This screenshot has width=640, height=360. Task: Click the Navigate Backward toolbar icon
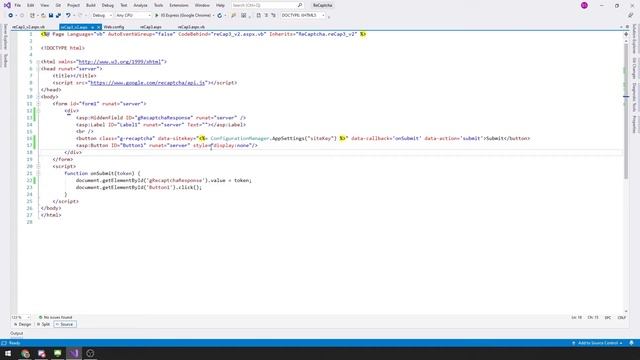pos(11,16)
